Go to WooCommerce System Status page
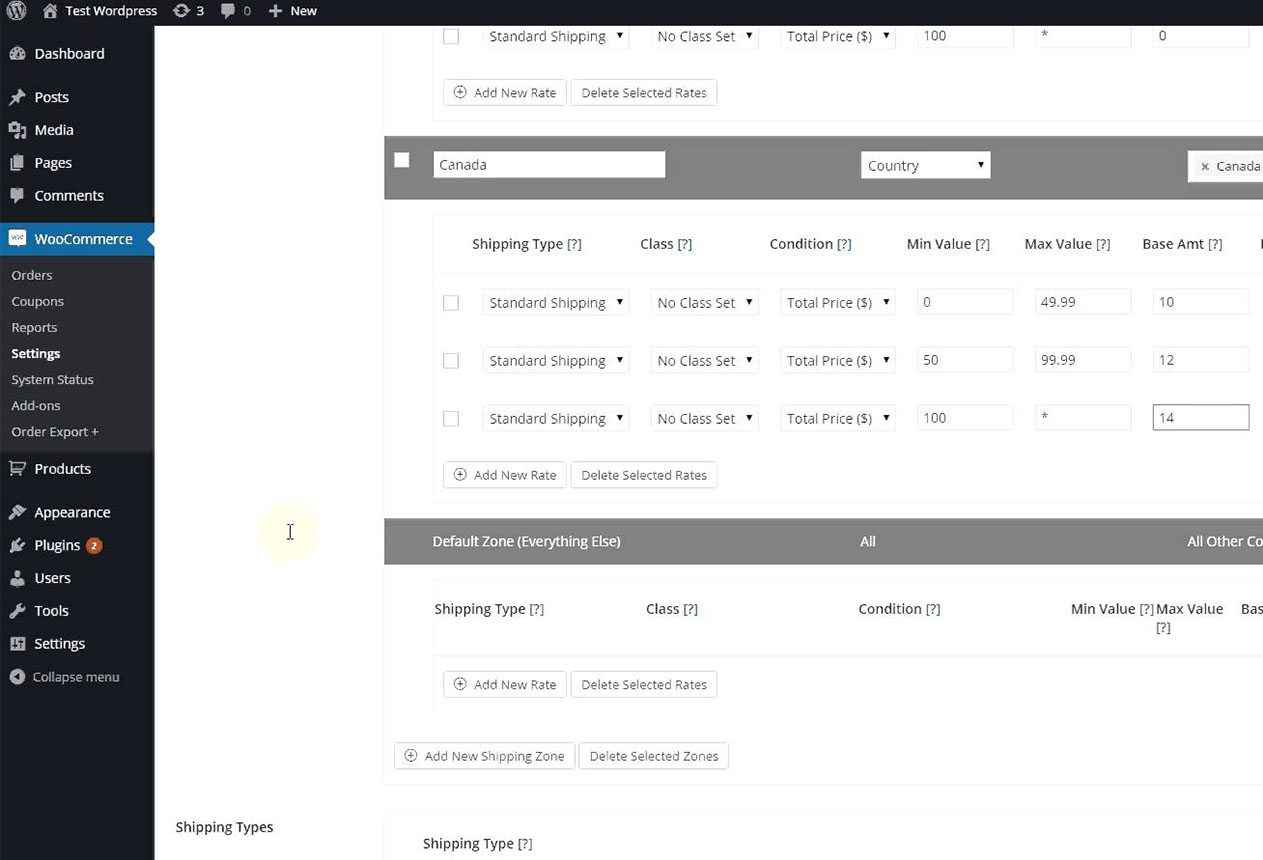Screen dimensions: 1263x860 click(x=52, y=380)
